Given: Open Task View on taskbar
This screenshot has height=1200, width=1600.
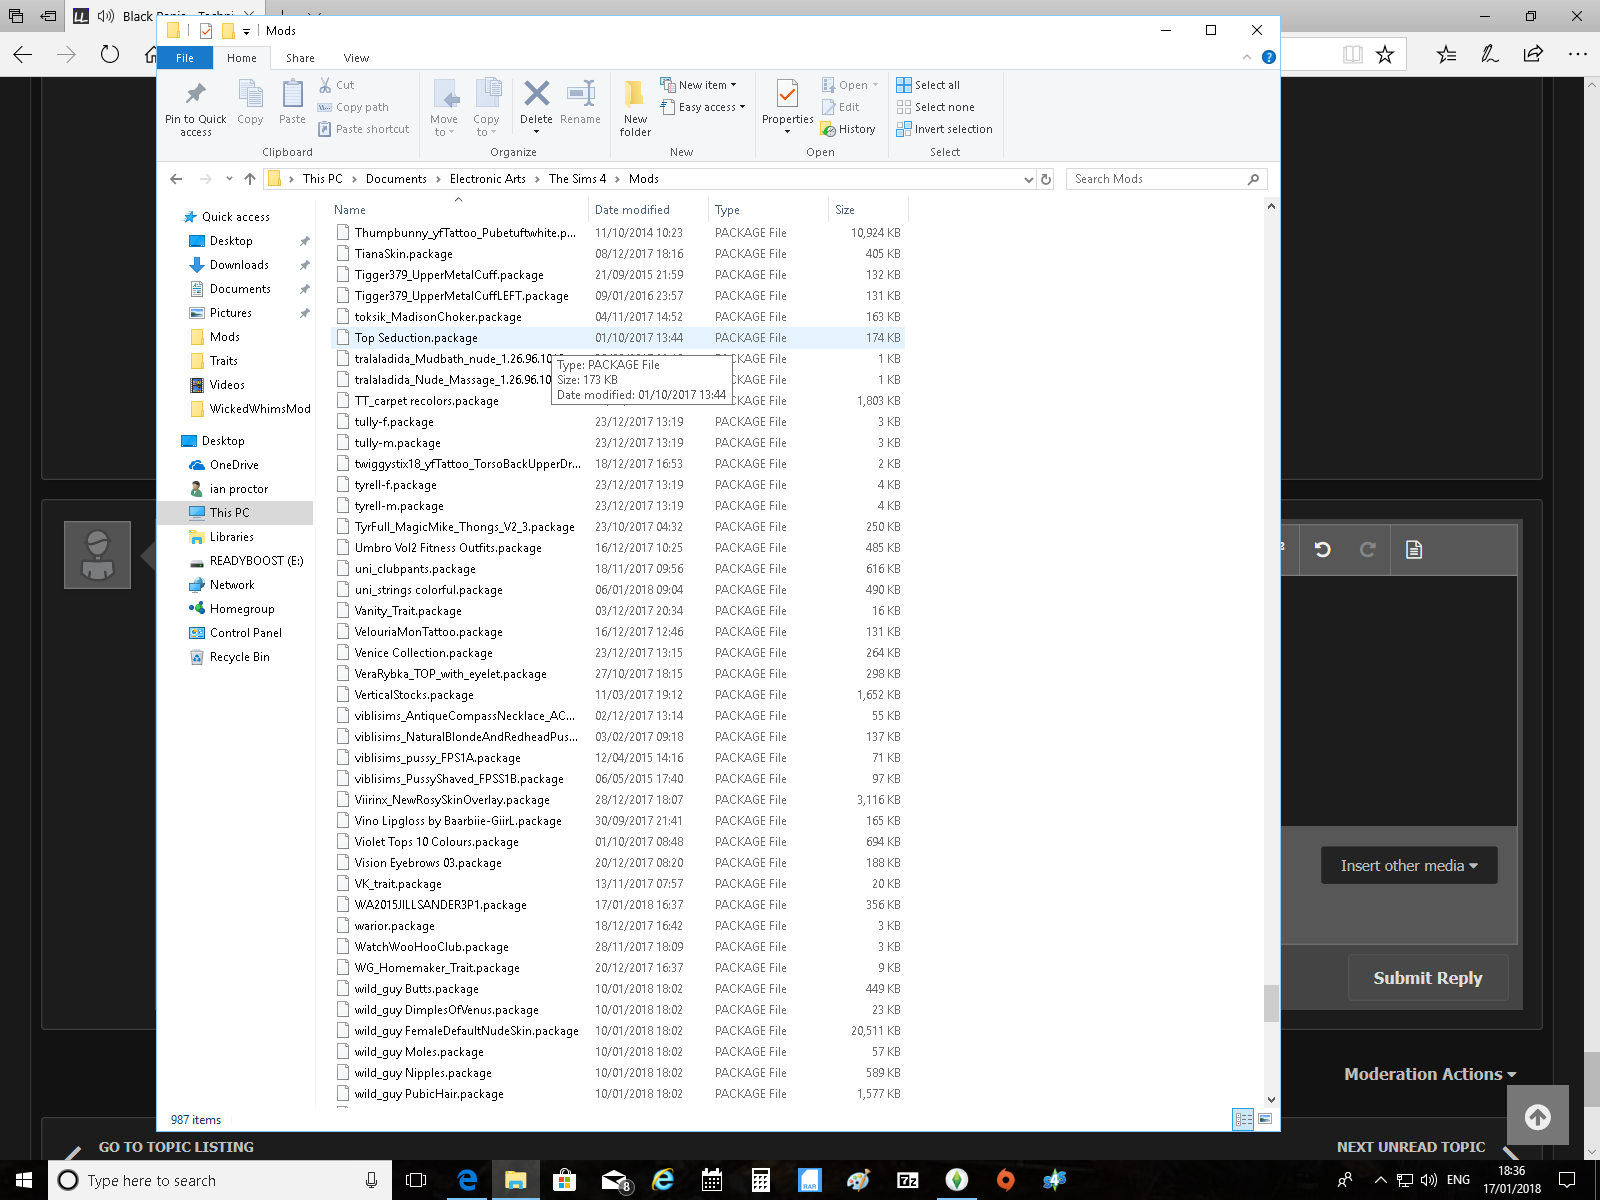Looking at the screenshot, I should click(x=416, y=1180).
